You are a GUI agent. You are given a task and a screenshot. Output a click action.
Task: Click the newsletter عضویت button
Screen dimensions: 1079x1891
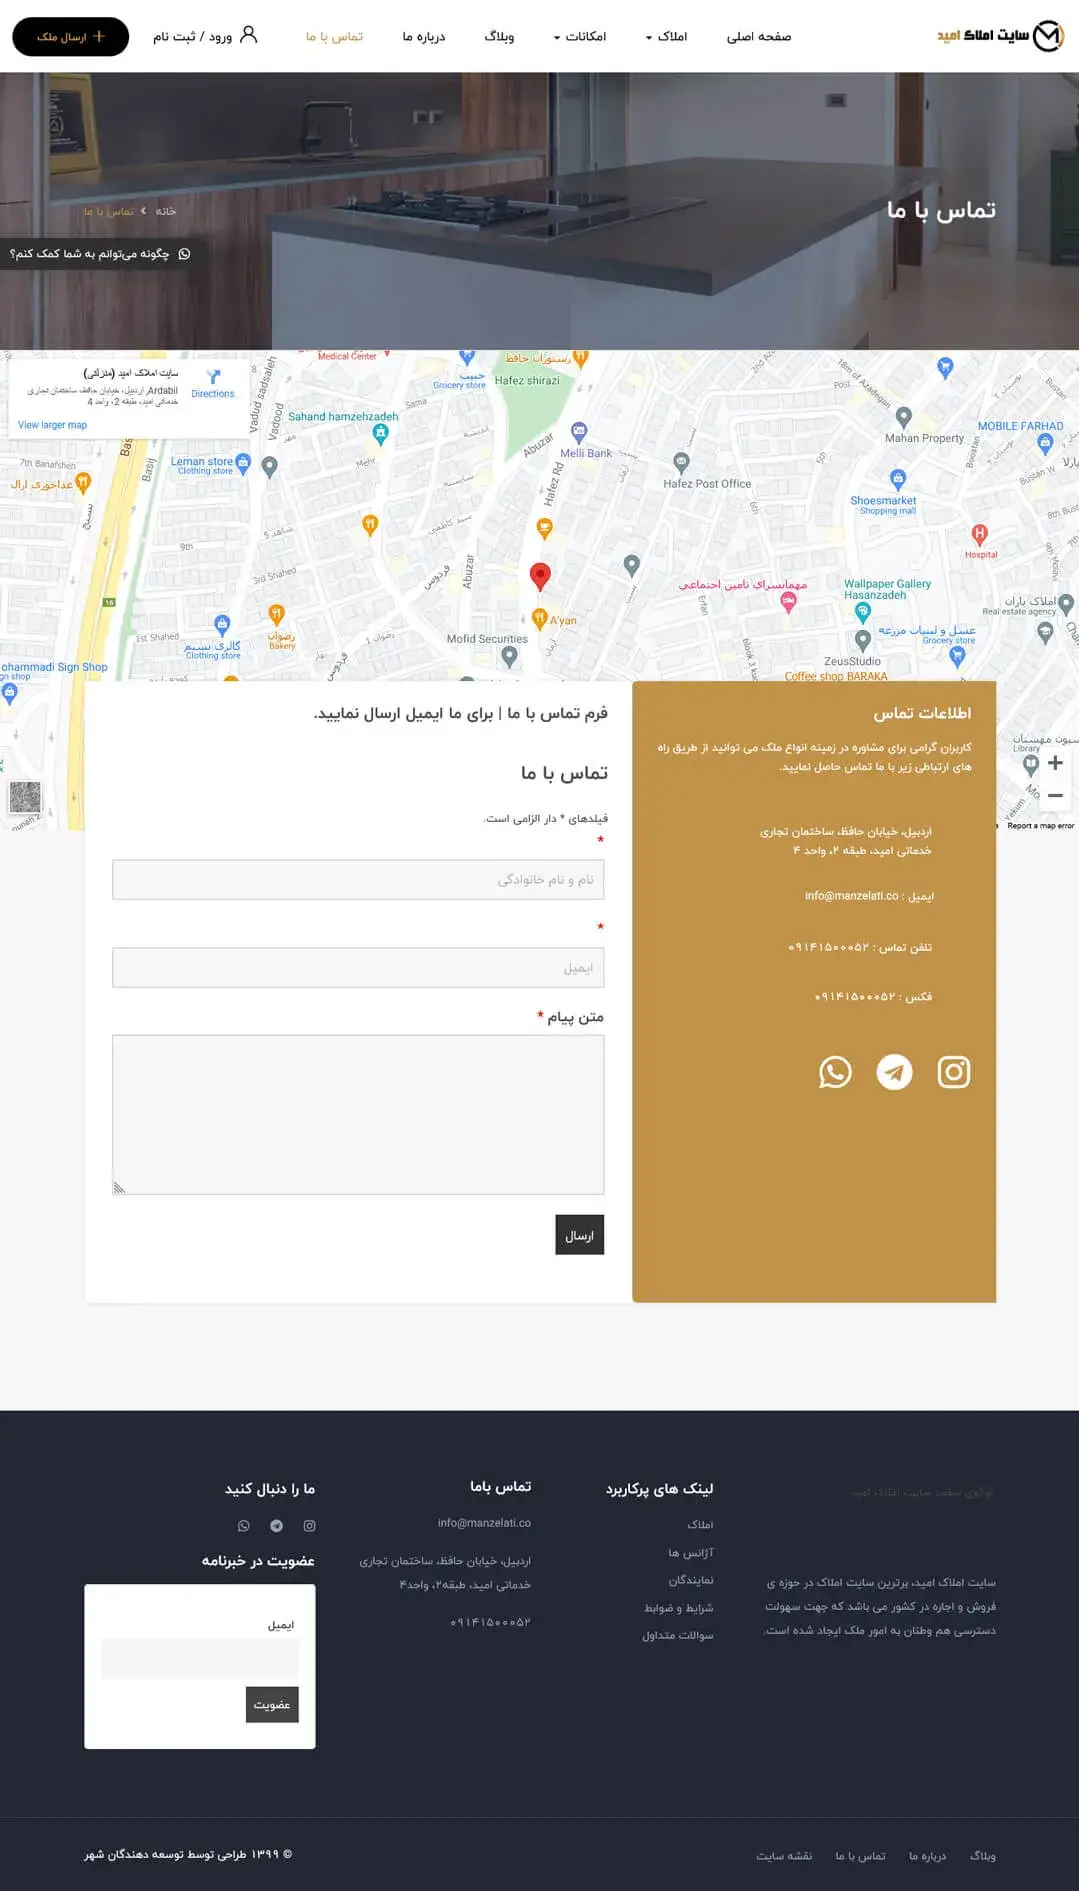pos(272,1705)
